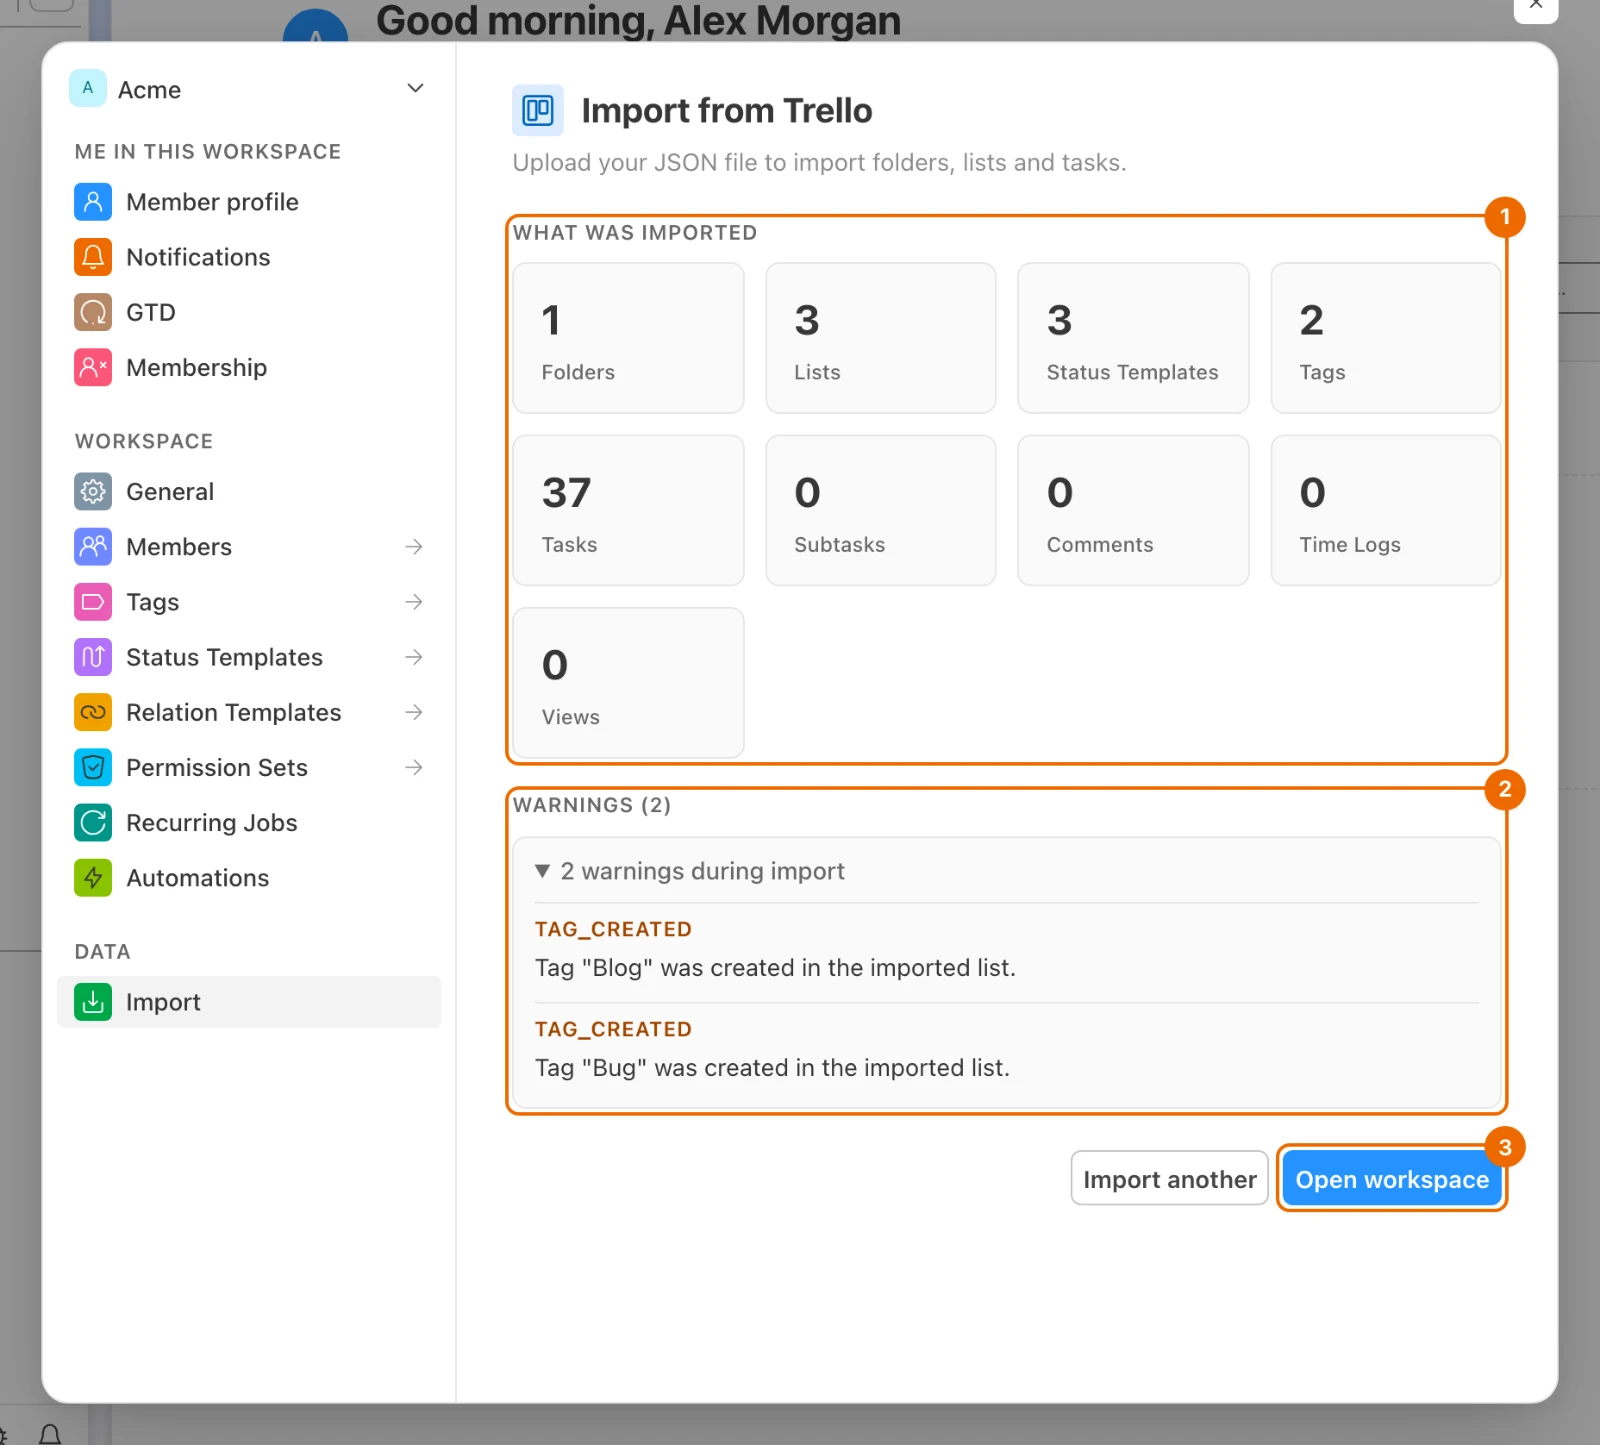
Task: Select the Import item under Data
Action: [x=249, y=1001]
